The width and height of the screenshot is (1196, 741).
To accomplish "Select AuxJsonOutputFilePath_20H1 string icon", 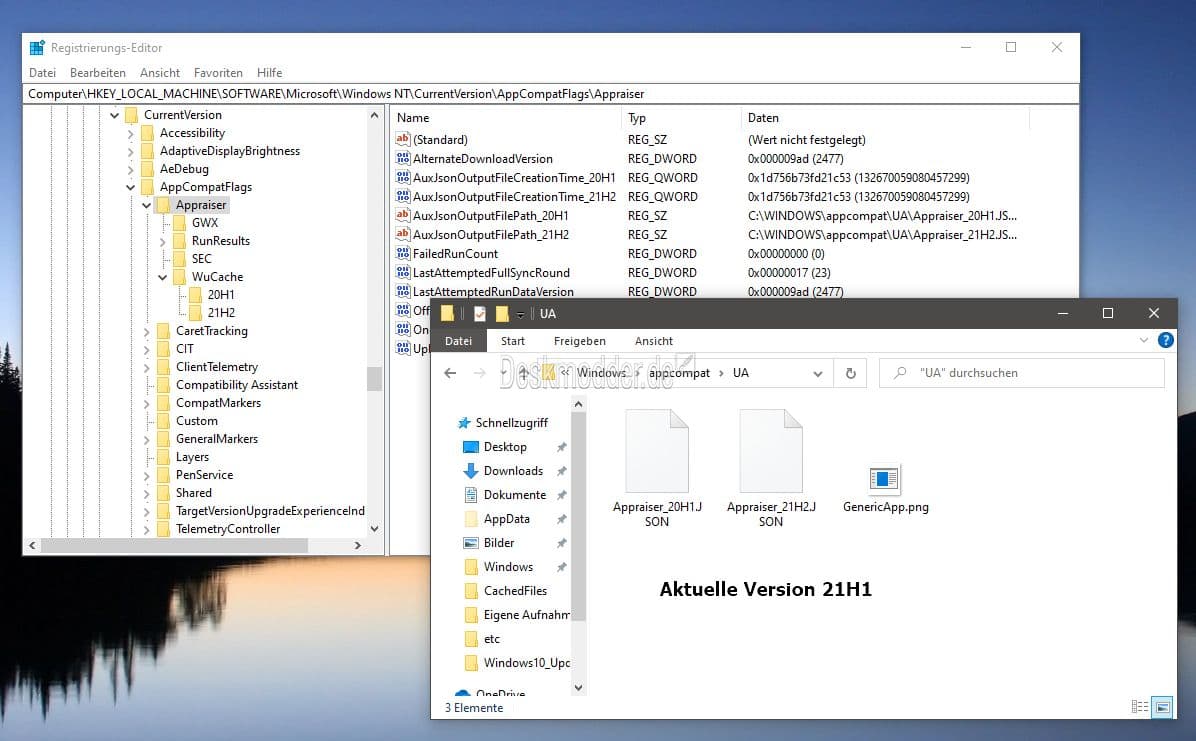I will tap(403, 215).
